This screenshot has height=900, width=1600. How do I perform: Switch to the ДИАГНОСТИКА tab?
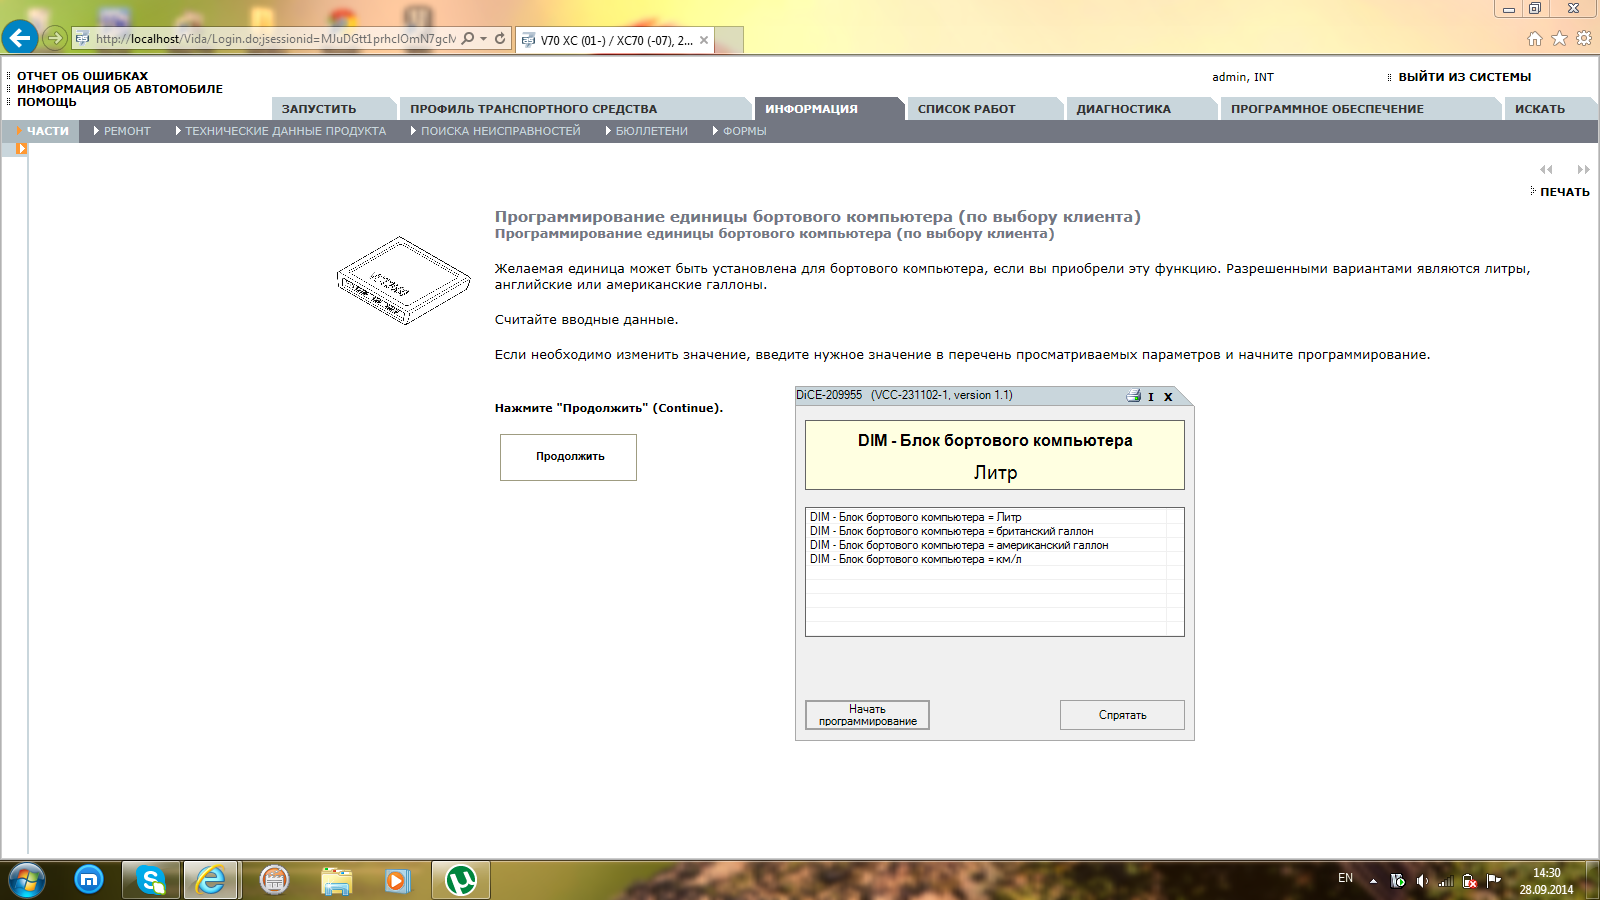pyautogui.click(x=1123, y=109)
